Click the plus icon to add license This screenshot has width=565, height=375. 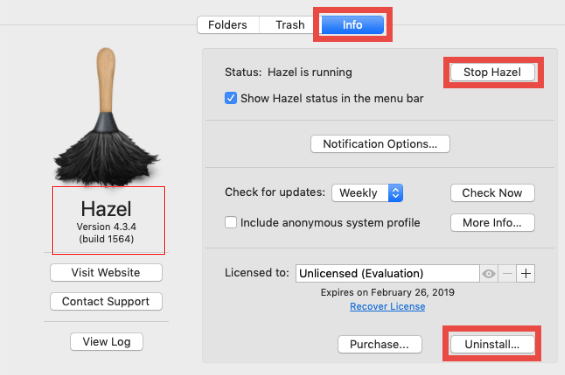tap(526, 274)
